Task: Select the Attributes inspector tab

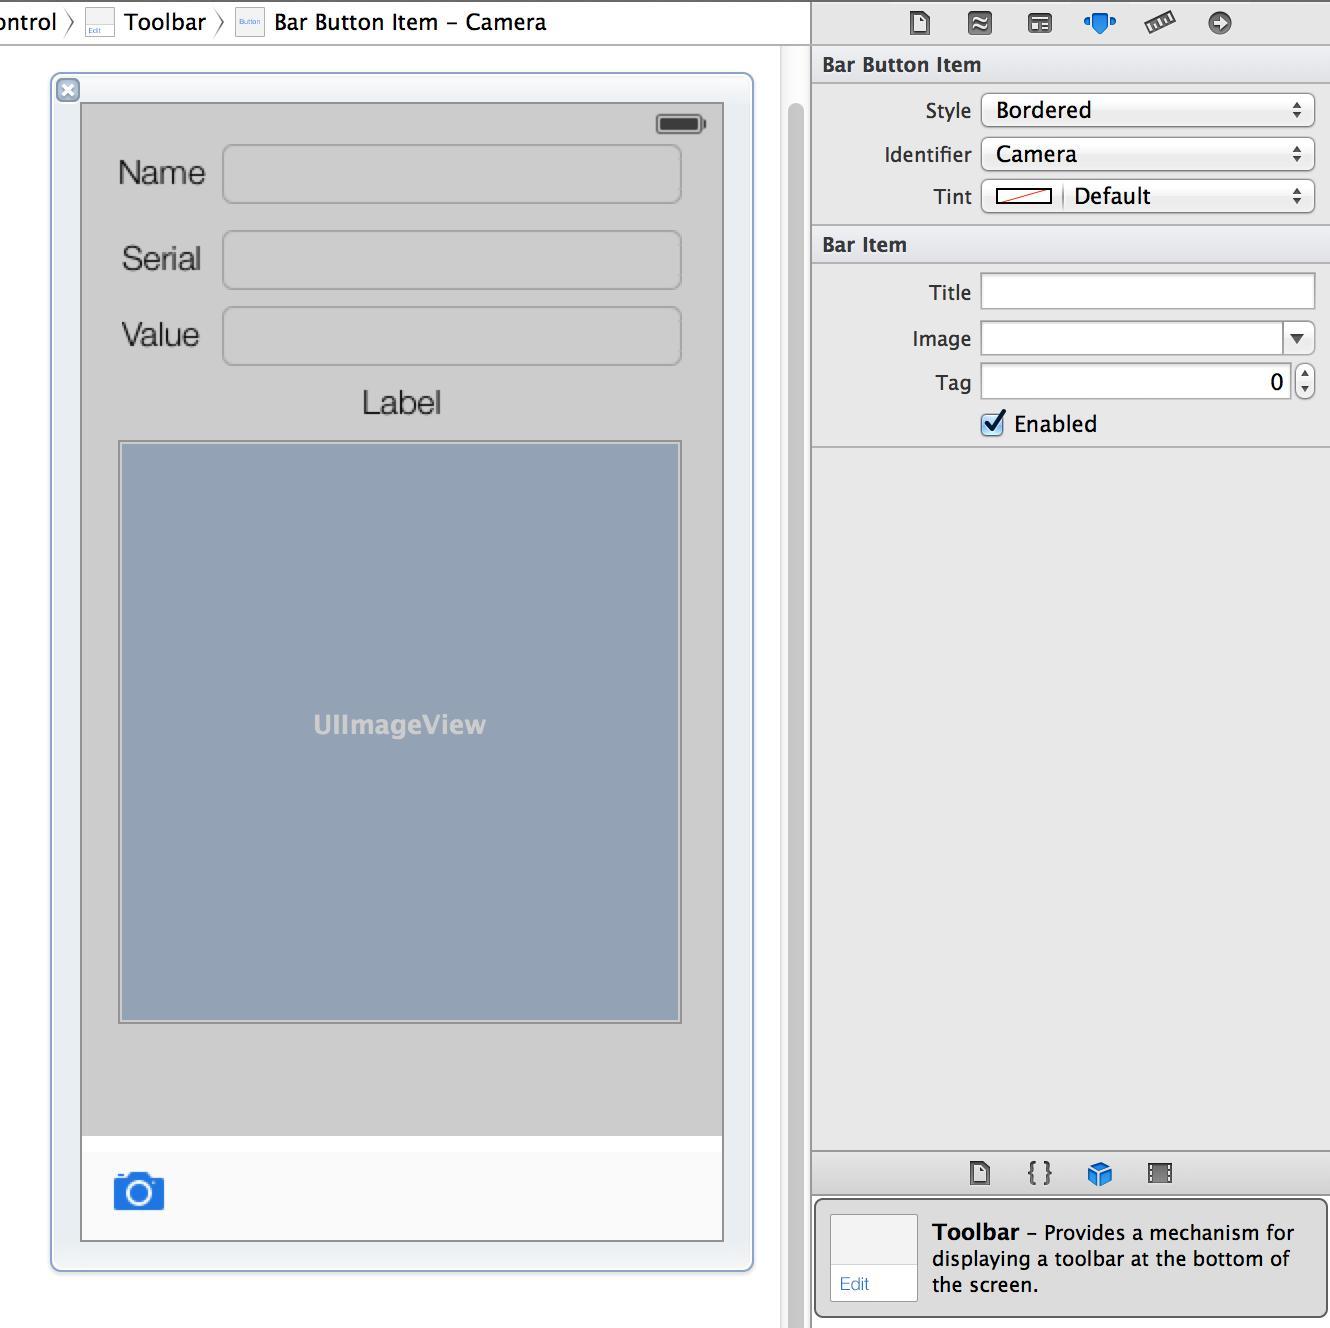Action: 1100,22
